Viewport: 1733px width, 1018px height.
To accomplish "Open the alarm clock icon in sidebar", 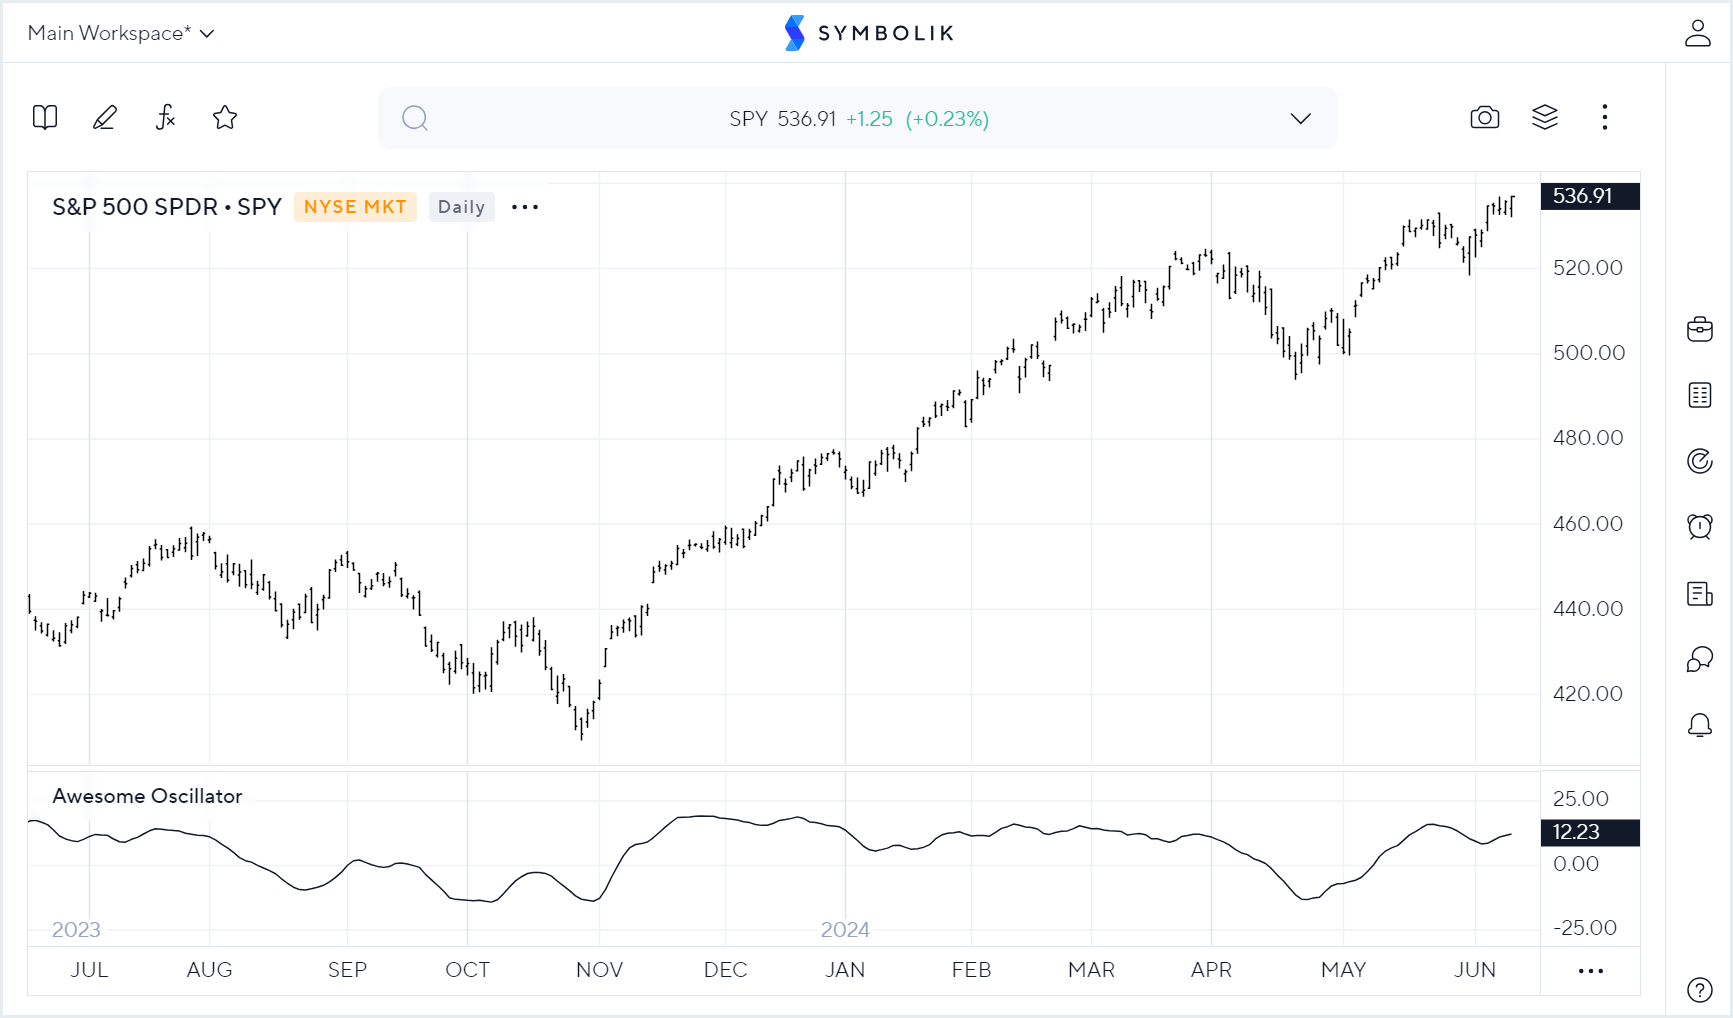I will [x=1700, y=527].
